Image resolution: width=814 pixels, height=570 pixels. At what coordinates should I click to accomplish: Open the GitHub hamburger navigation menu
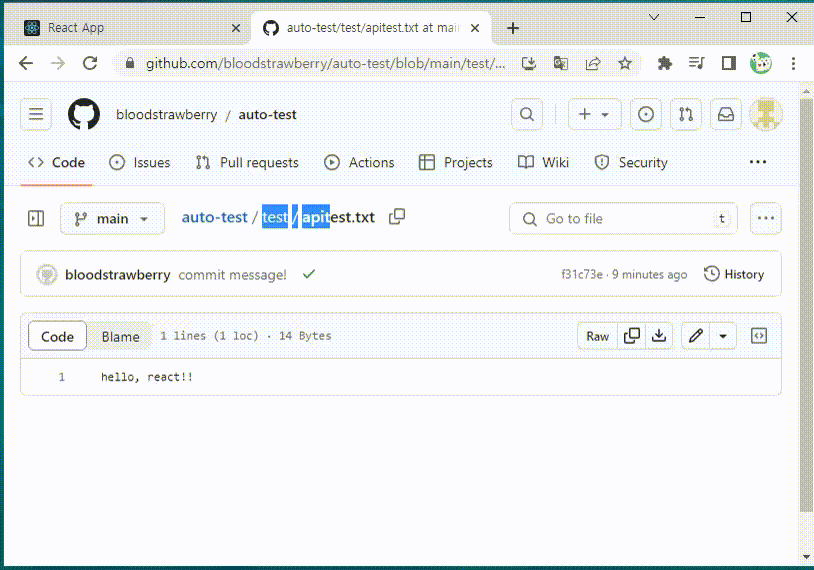pyautogui.click(x=36, y=114)
